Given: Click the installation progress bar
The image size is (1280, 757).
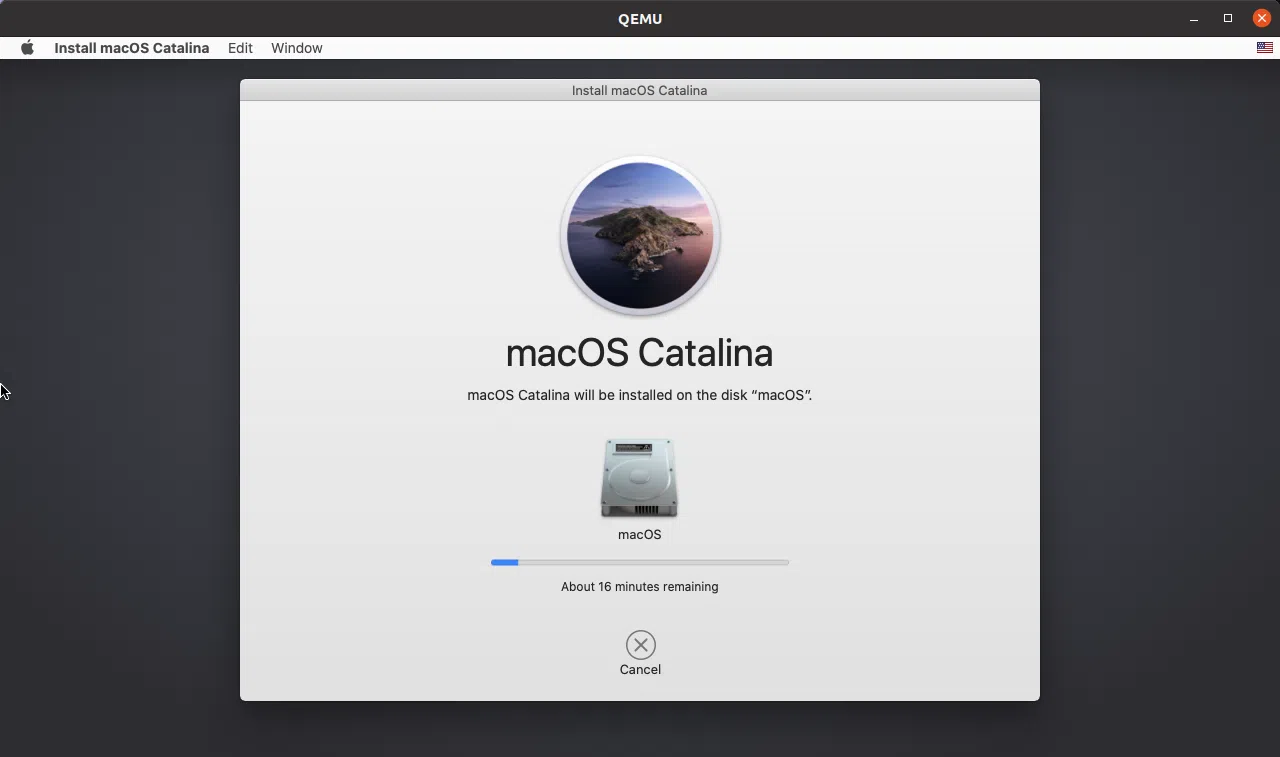Looking at the screenshot, I should click(640, 563).
